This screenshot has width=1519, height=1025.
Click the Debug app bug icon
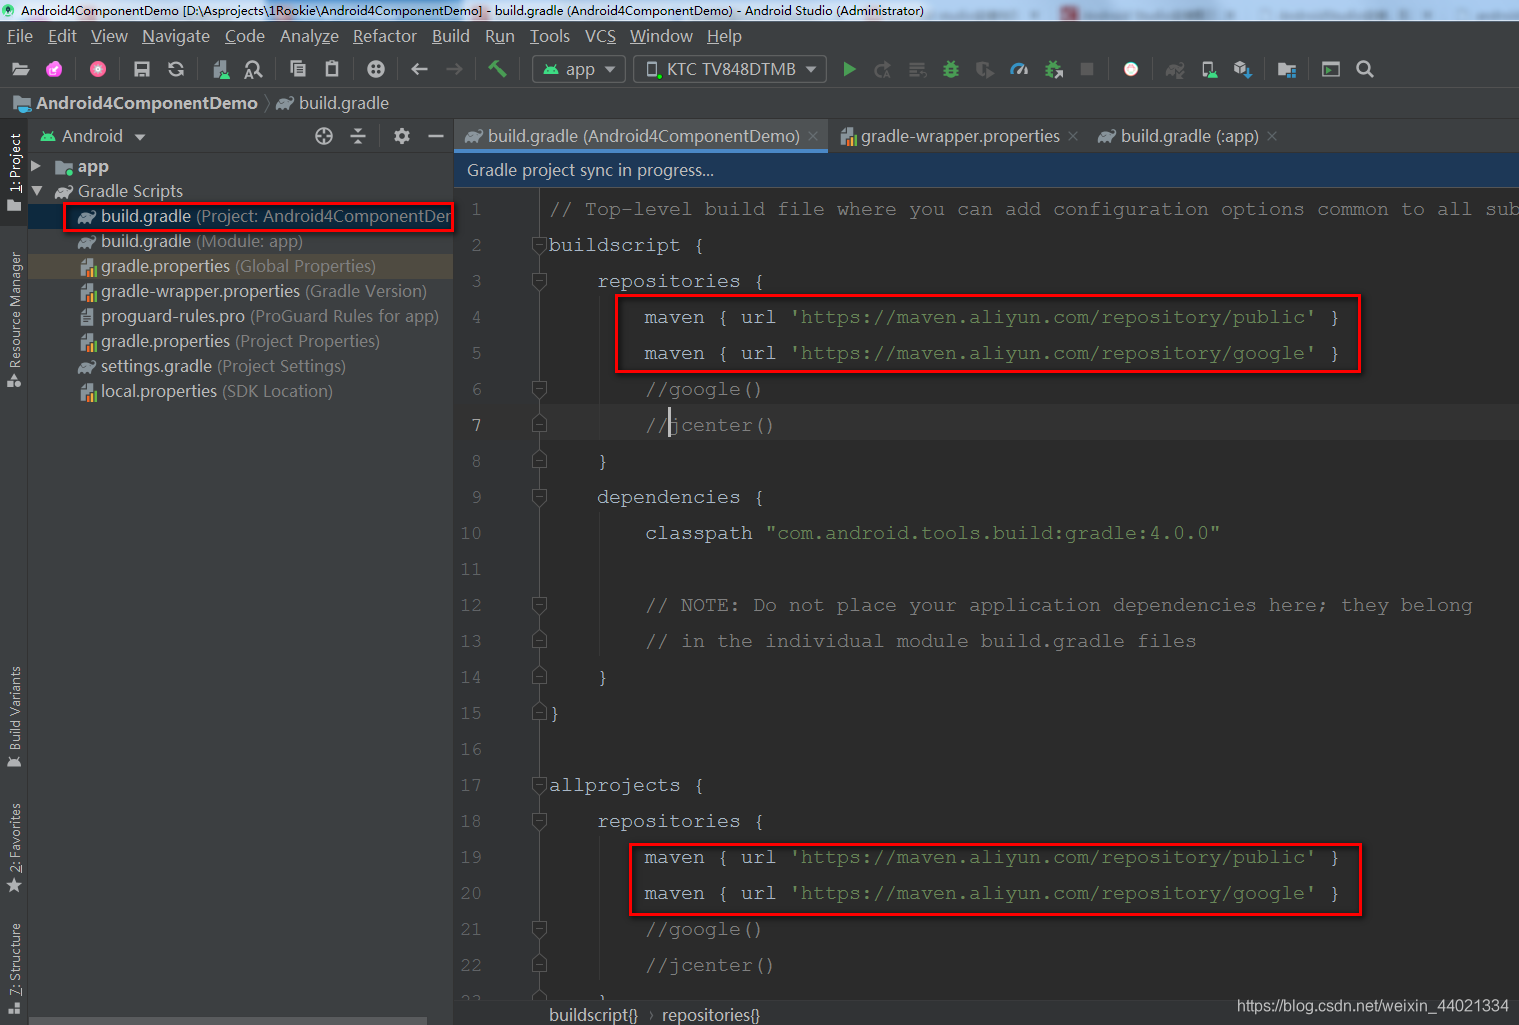pyautogui.click(x=951, y=69)
